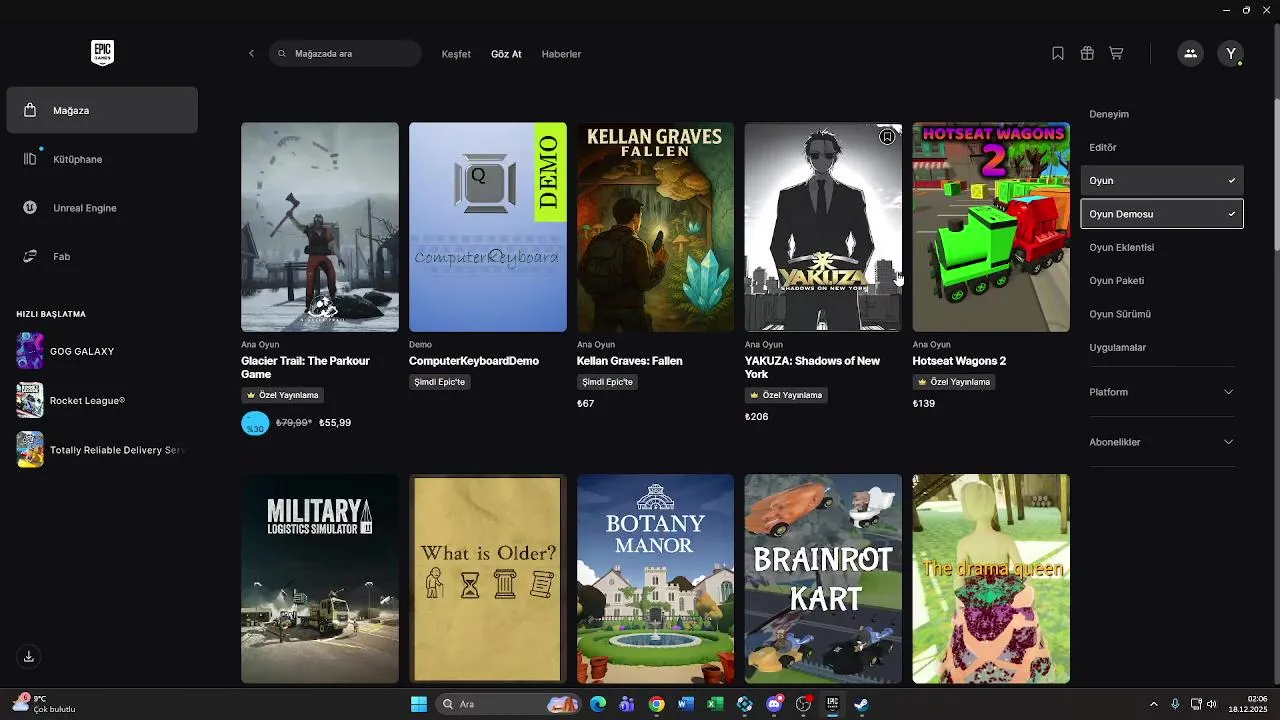1280x720 pixels.
Task: Open Excel from the taskbar
Action: click(x=715, y=704)
